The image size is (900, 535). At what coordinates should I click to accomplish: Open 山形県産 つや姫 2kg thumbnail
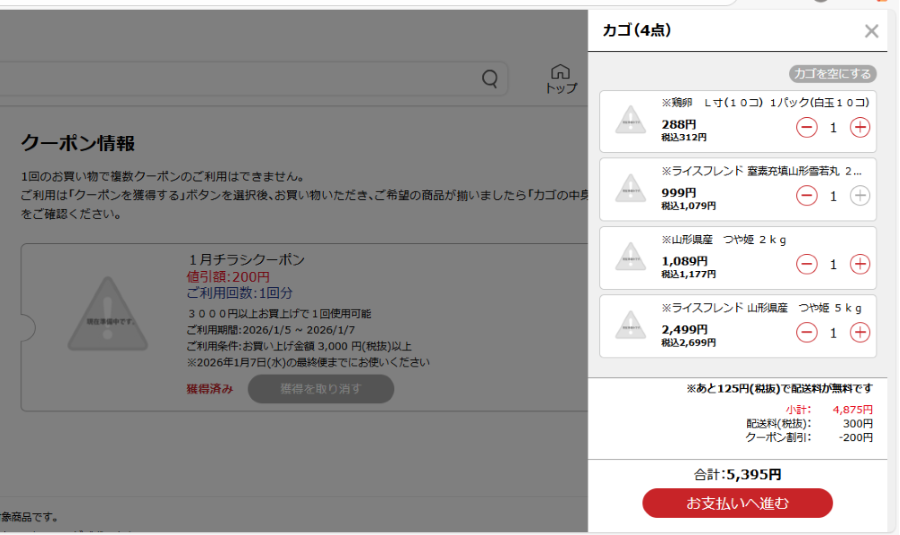click(x=630, y=257)
